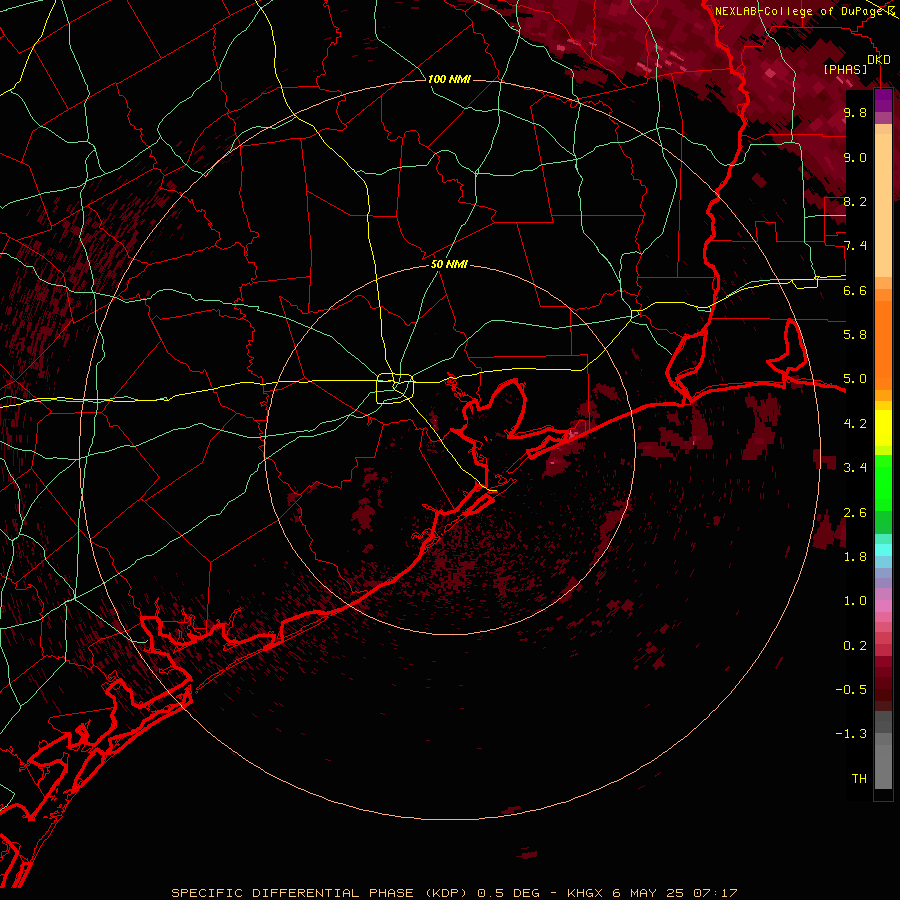Click the 100 NMI range ring label
The image size is (900, 900).
tap(449, 79)
